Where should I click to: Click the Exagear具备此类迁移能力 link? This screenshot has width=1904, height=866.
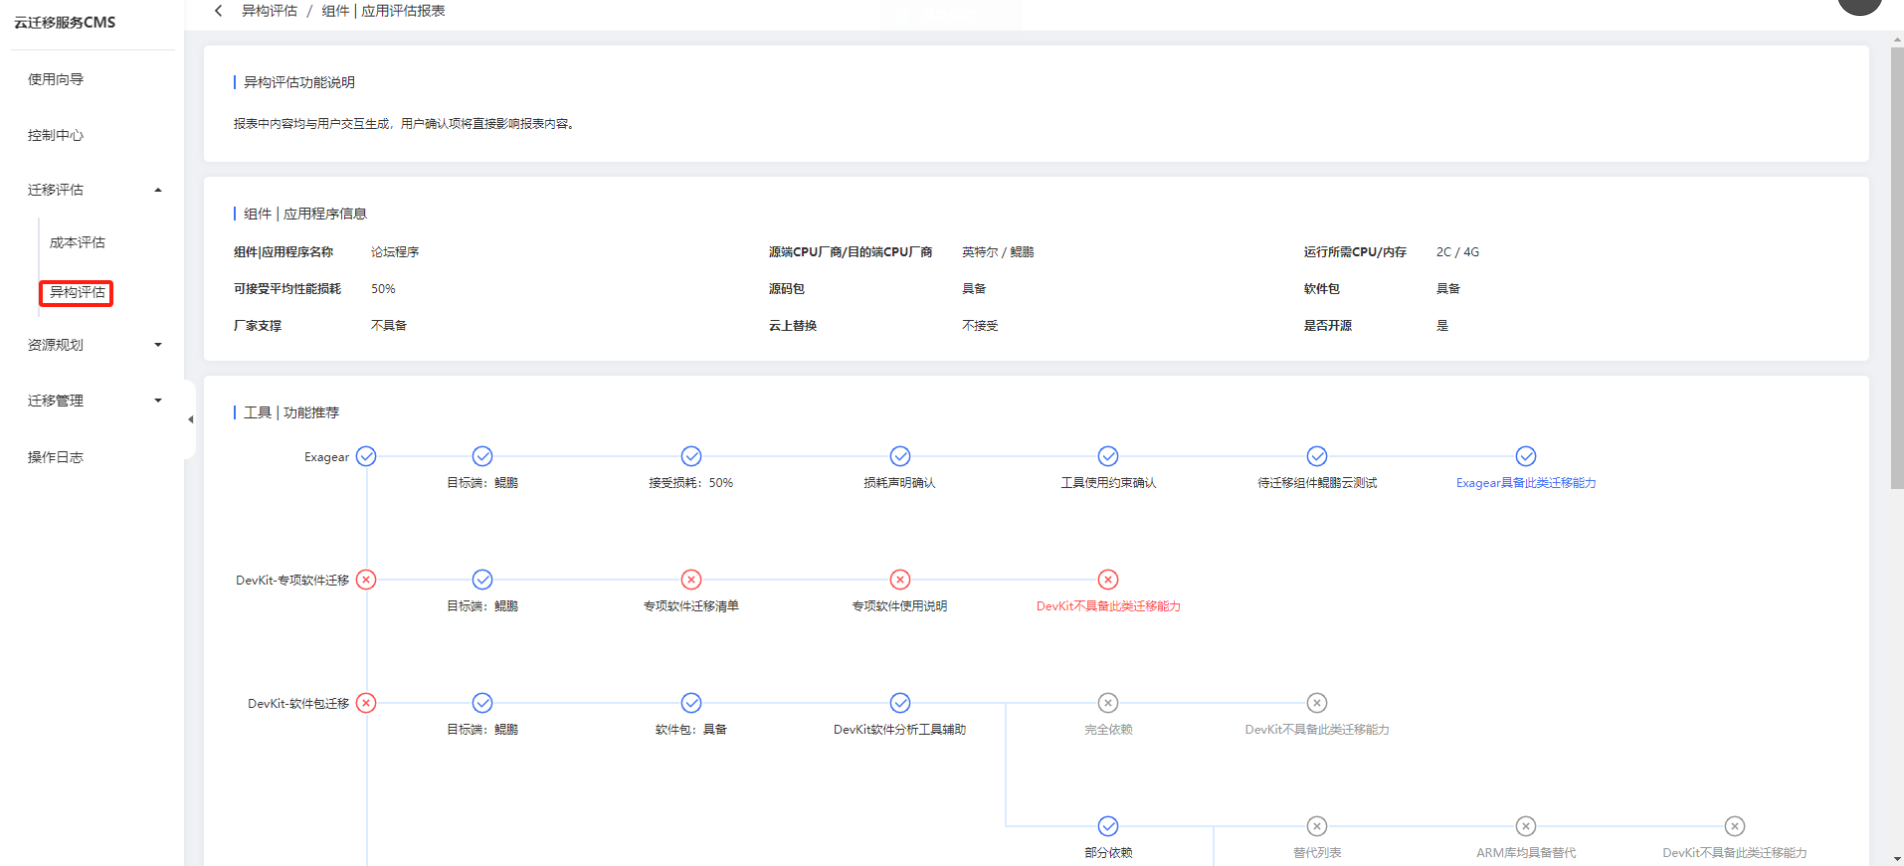pyautogui.click(x=1525, y=483)
